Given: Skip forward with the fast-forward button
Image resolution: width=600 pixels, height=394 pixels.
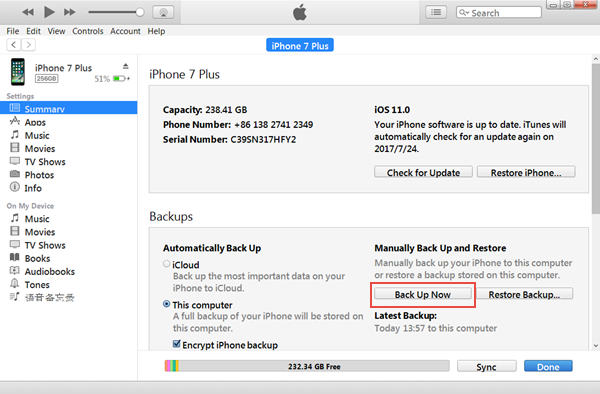Looking at the screenshot, I should [x=70, y=12].
